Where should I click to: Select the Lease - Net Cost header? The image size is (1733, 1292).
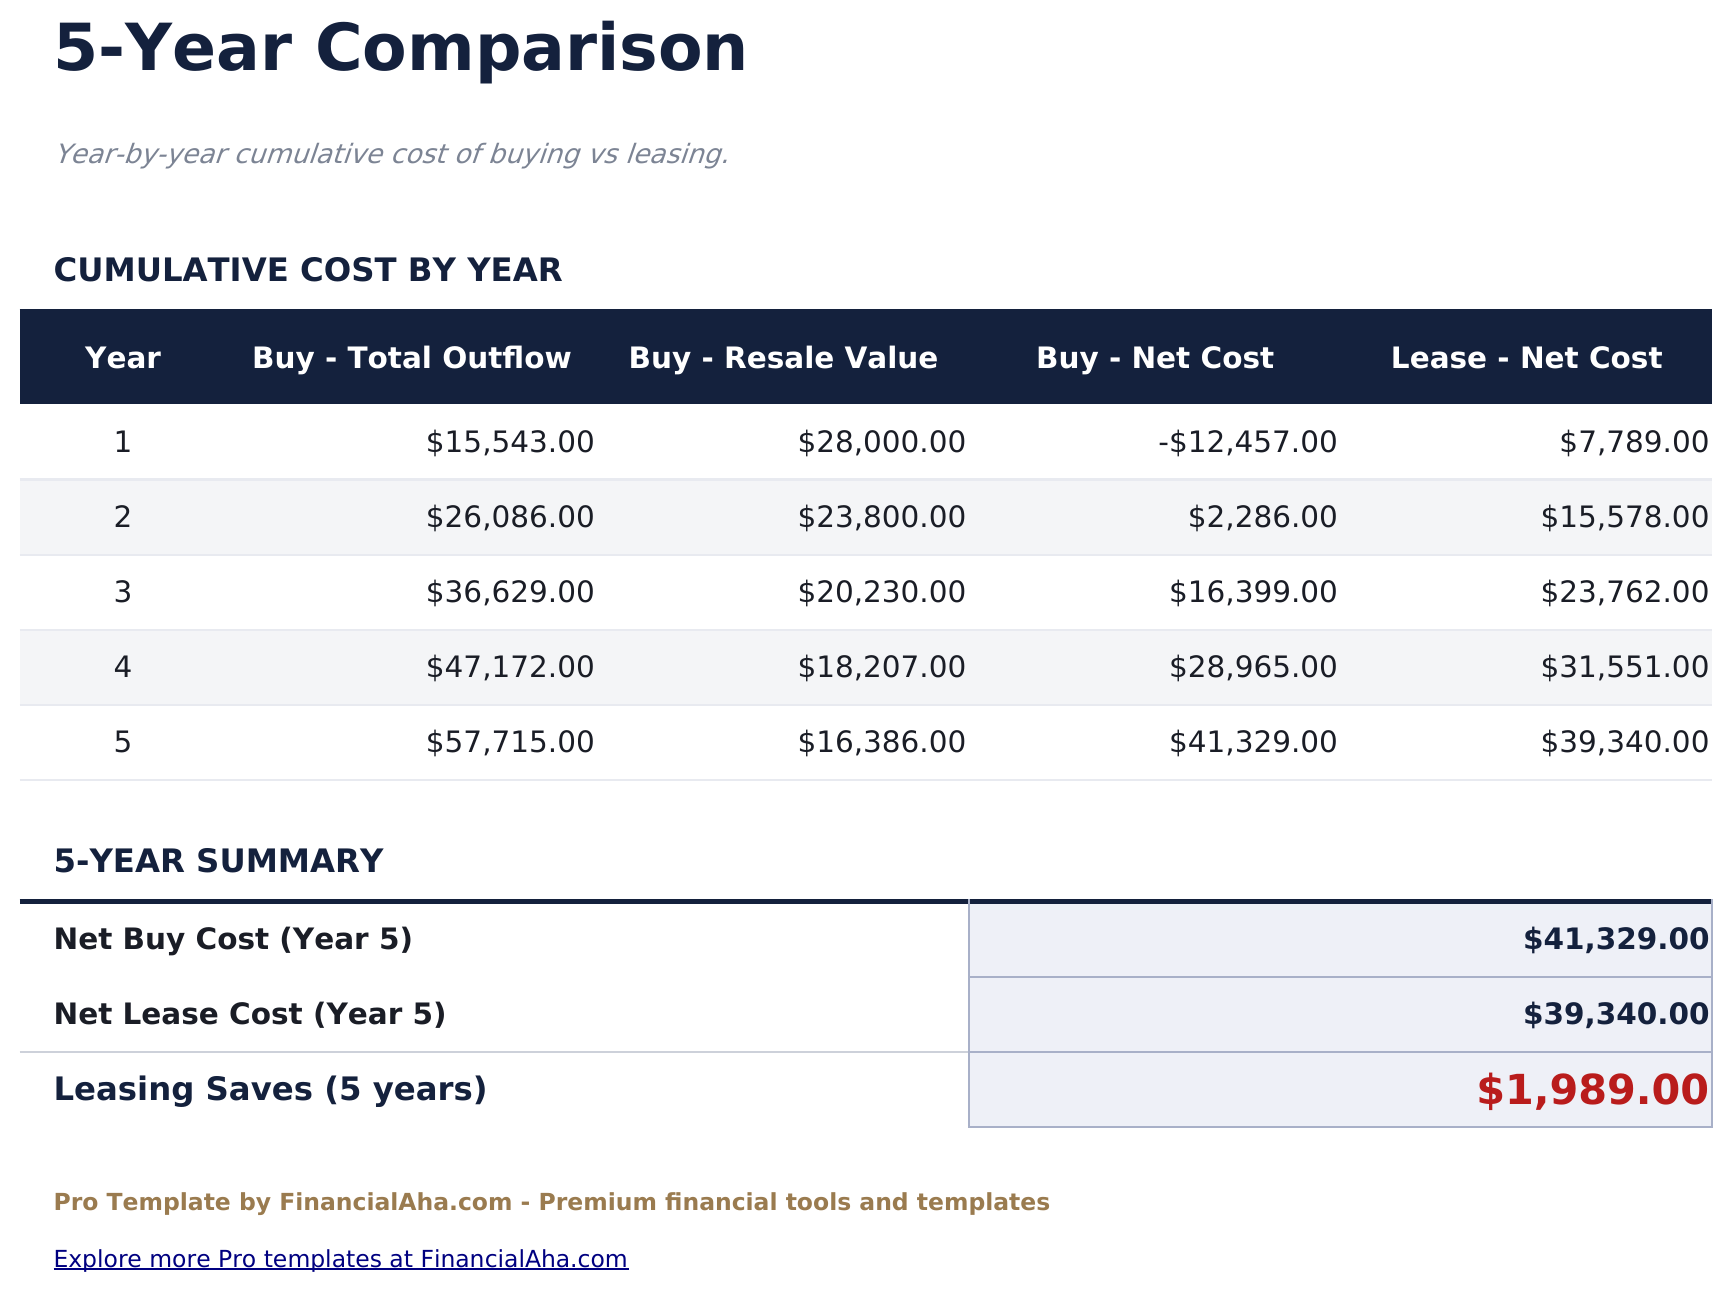point(1527,357)
